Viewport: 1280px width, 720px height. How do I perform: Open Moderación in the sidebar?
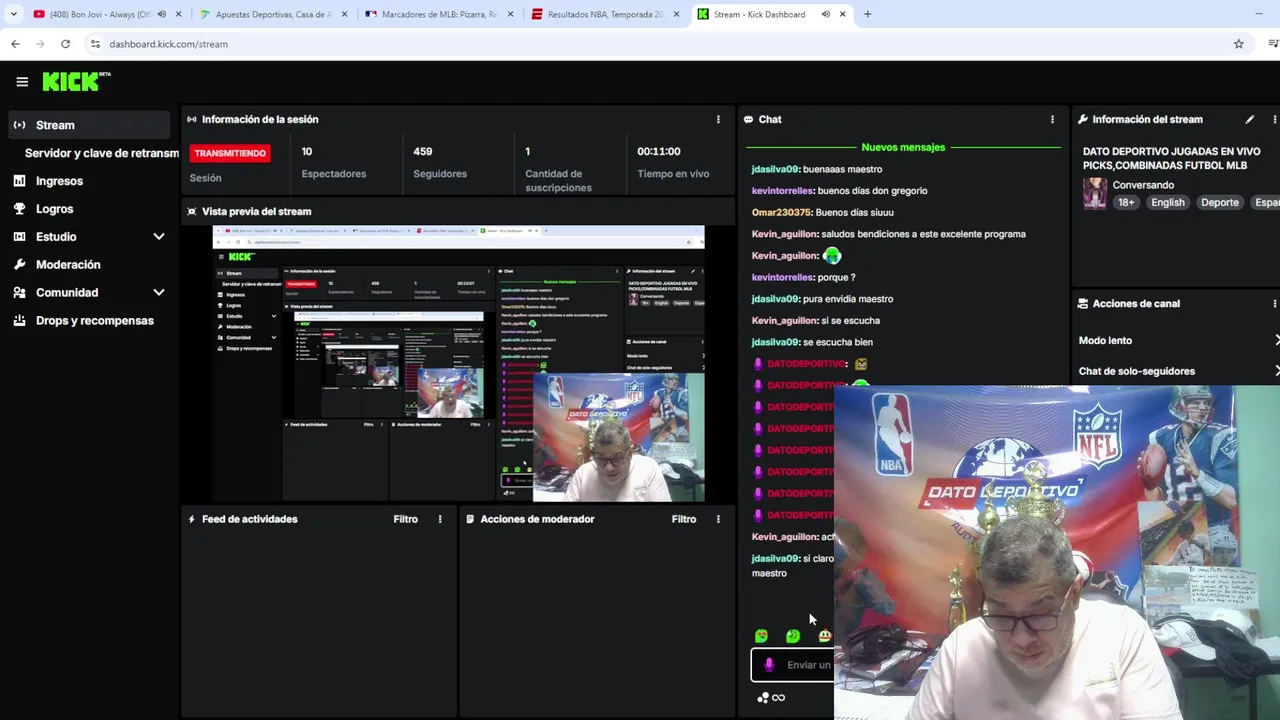click(x=68, y=265)
